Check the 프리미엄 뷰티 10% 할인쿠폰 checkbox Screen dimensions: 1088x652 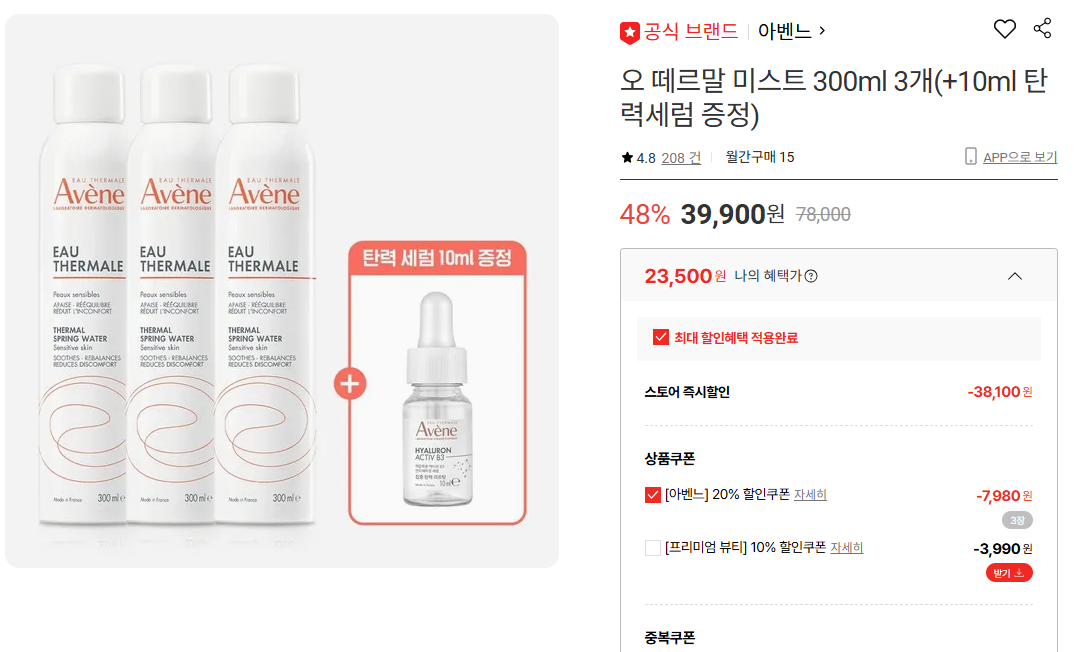point(652,548)
